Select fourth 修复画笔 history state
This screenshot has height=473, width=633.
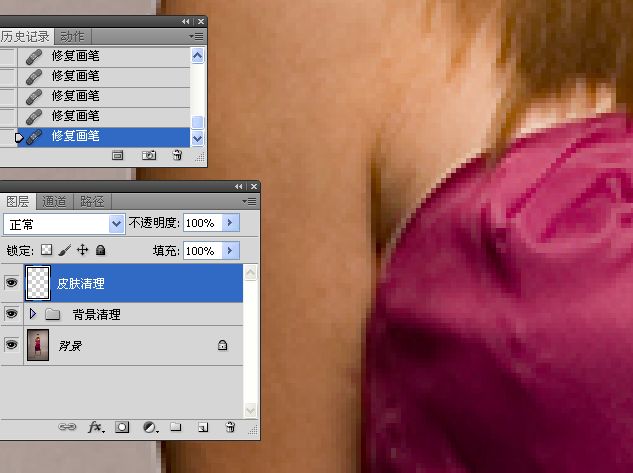pos(104,117)
